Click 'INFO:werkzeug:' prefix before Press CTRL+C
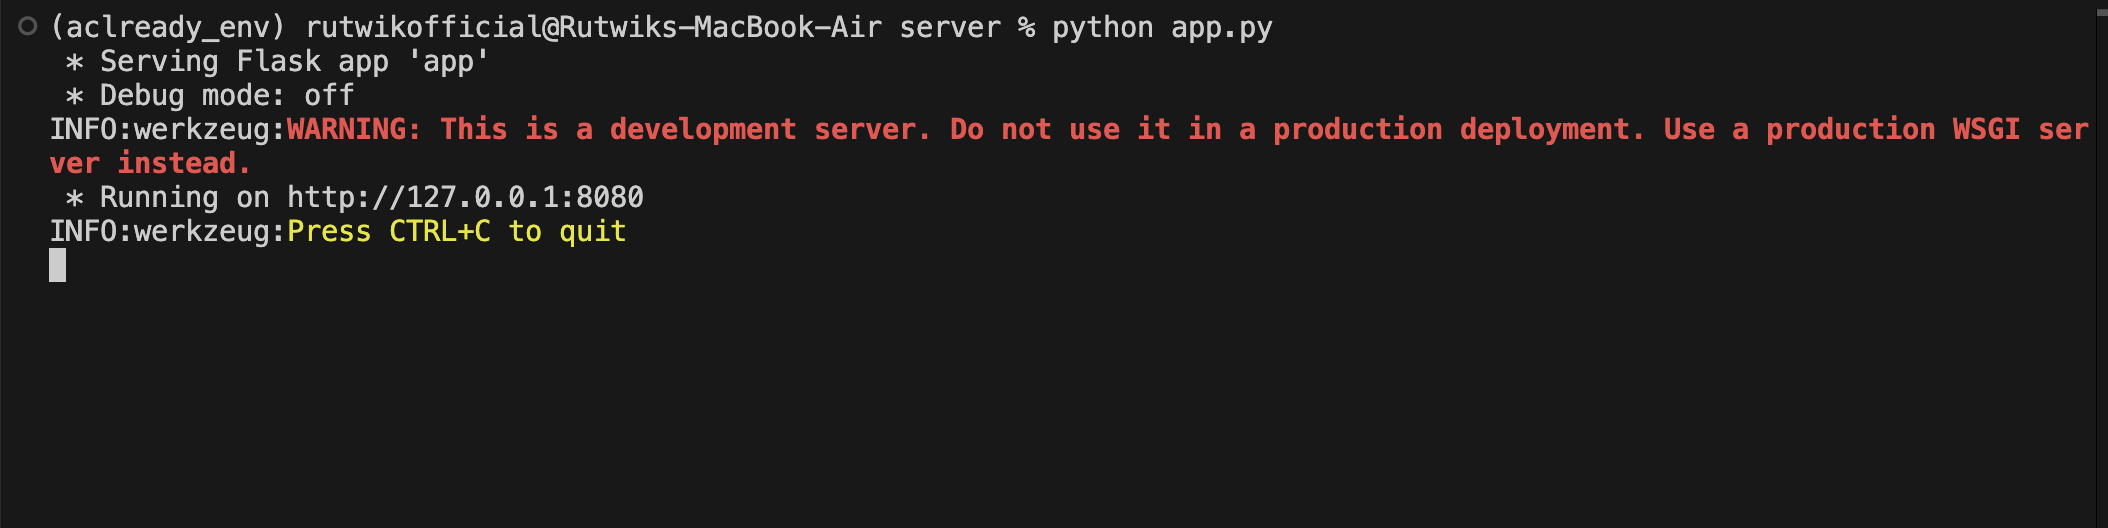2108x528 pixels. pyautogui.click(x=168, y=231)
